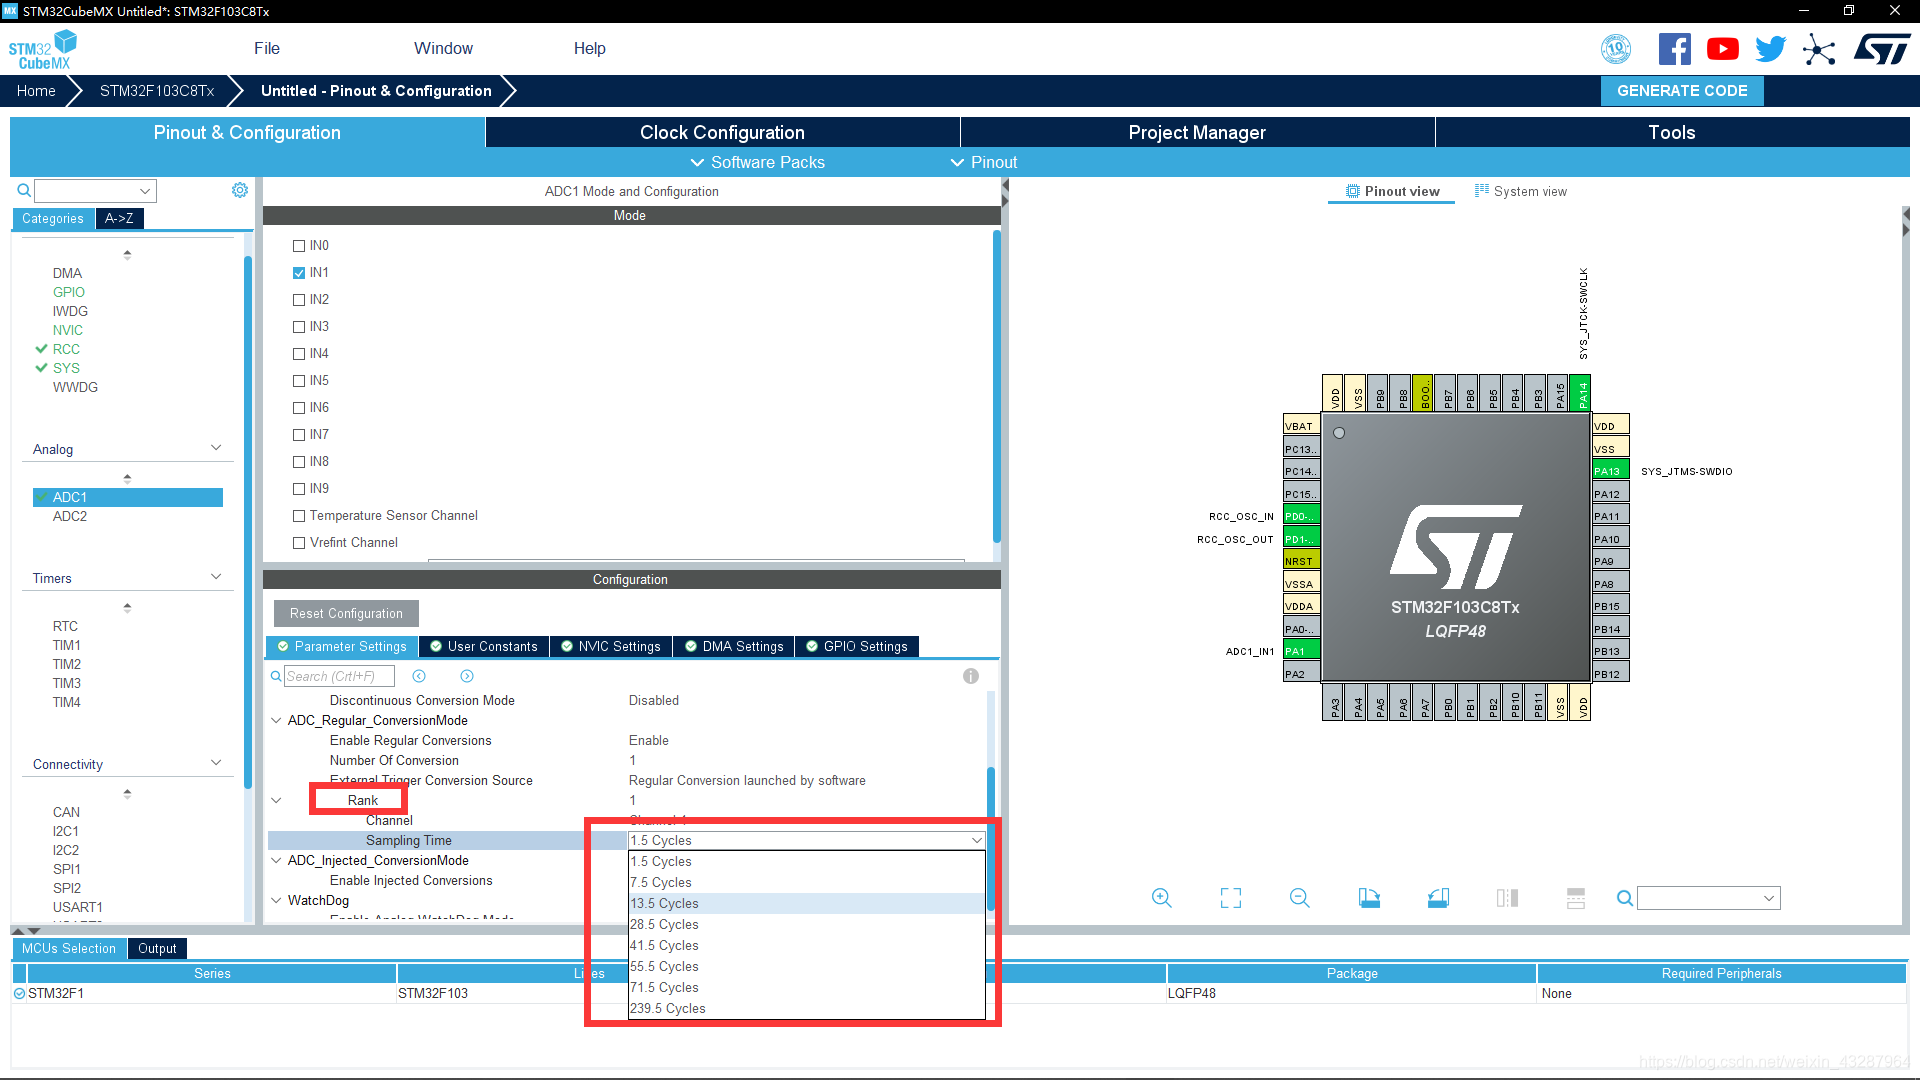Screen dimensions: 1920x1080
Task: Click the zoom out magnifier icon
Action: coord(1296,898)
